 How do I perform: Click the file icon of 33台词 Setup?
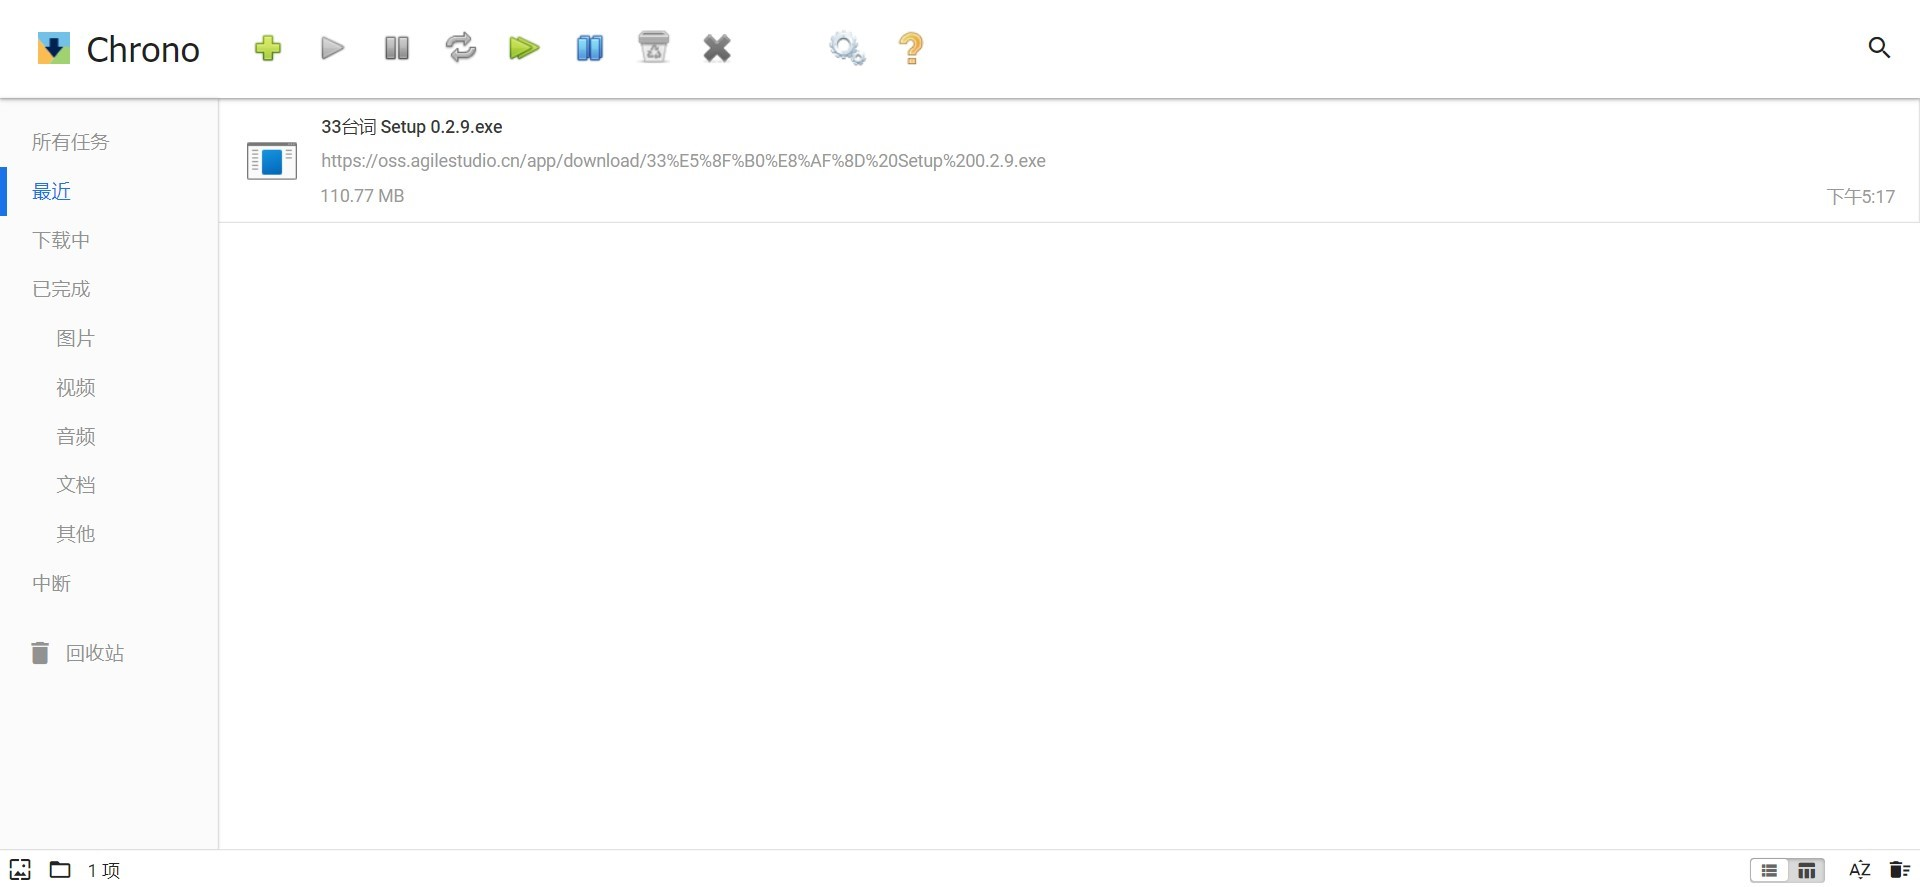(272, 161)
